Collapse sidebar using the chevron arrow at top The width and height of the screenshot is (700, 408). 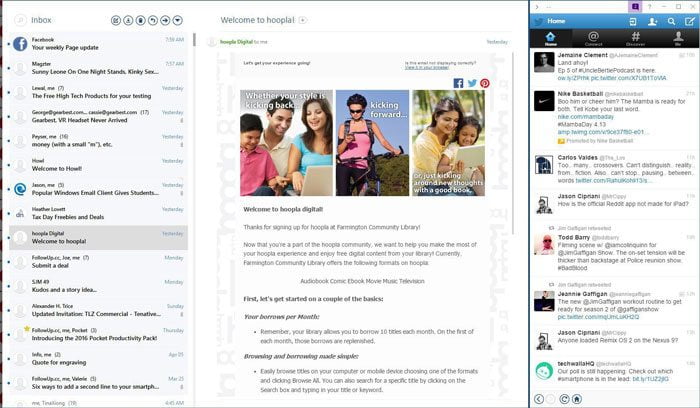(x=537, y=7)
